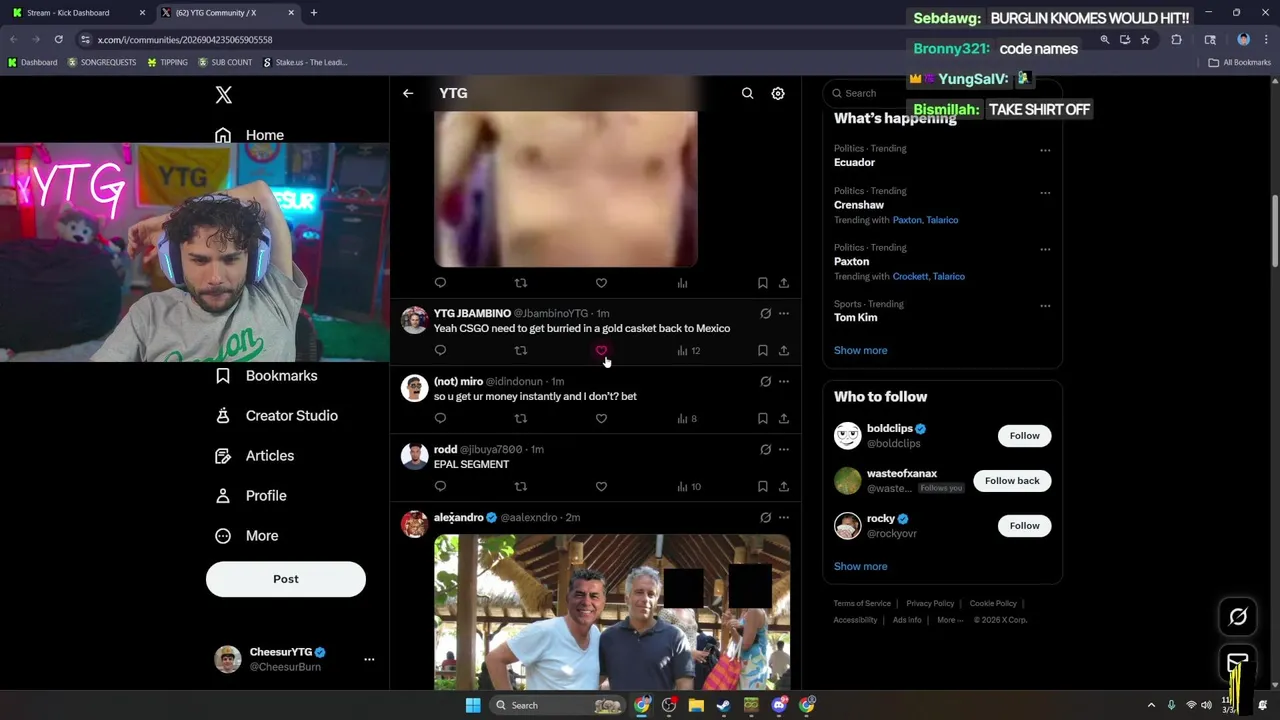Open CheesurYTG account menu dots

tap(369, 659)
